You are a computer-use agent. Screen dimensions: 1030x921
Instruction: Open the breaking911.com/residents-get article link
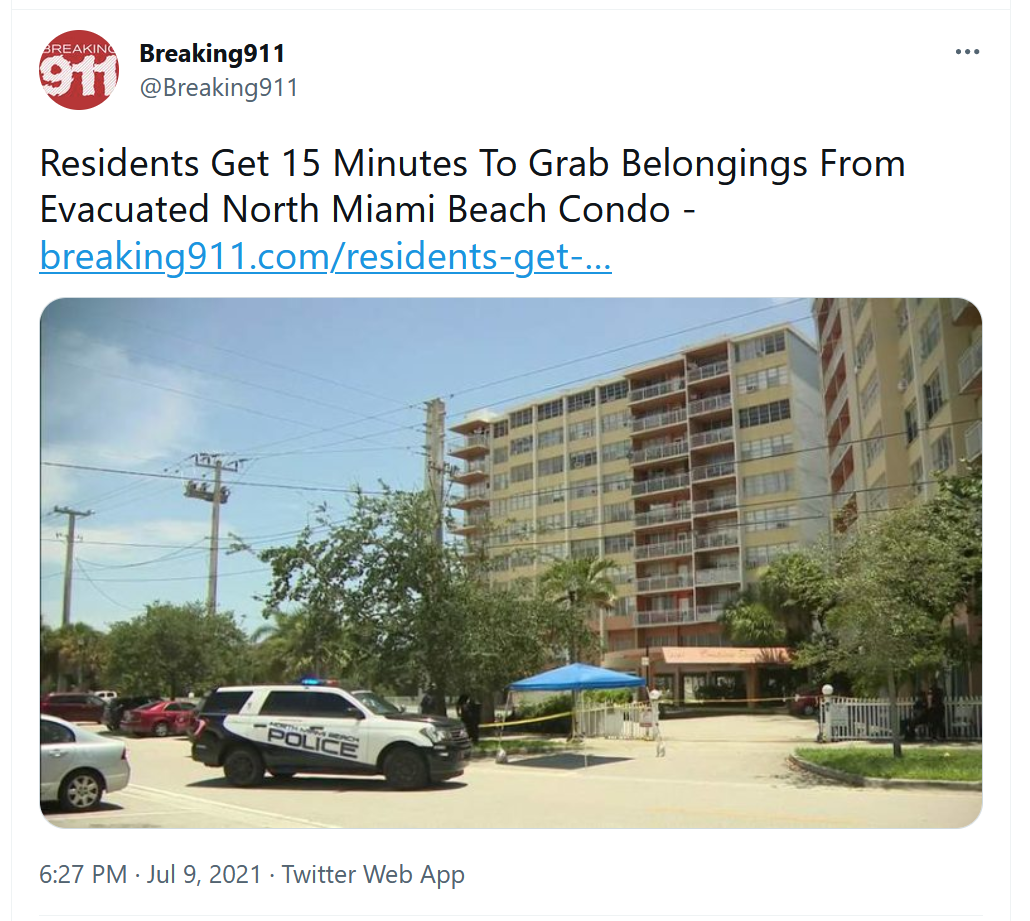325,256
